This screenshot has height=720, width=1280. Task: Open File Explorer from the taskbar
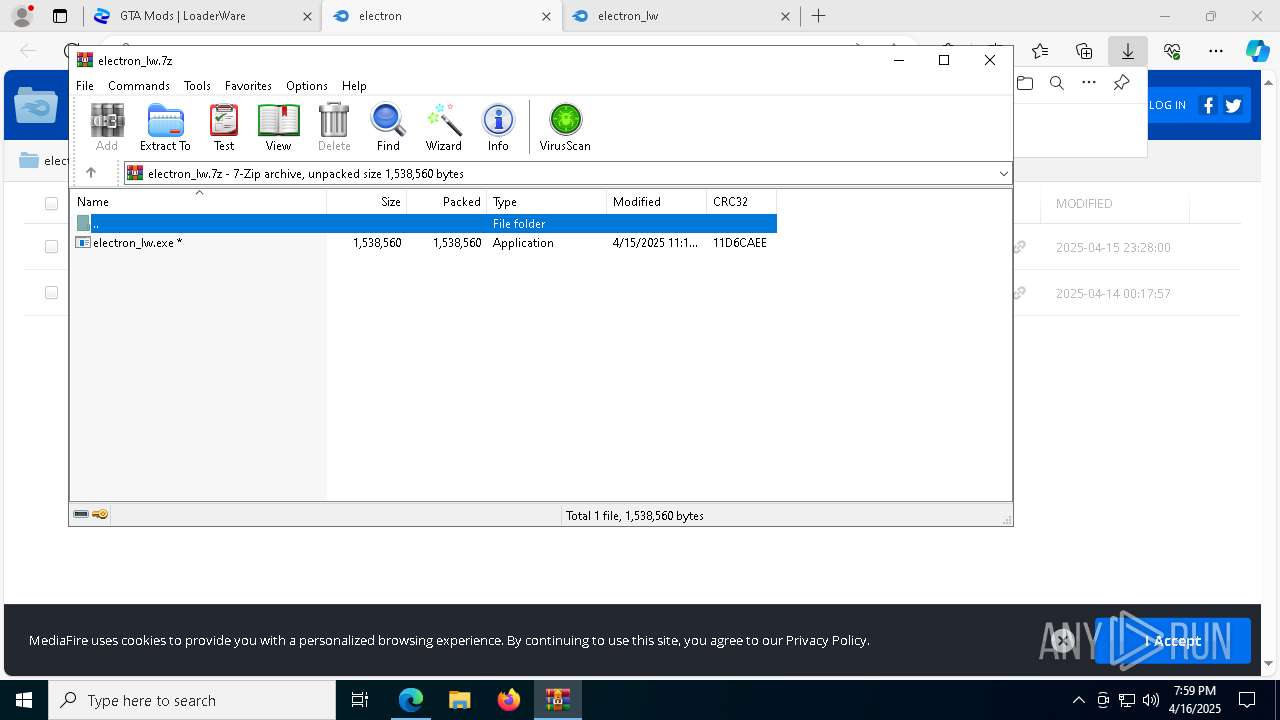[x=459, y=700]
